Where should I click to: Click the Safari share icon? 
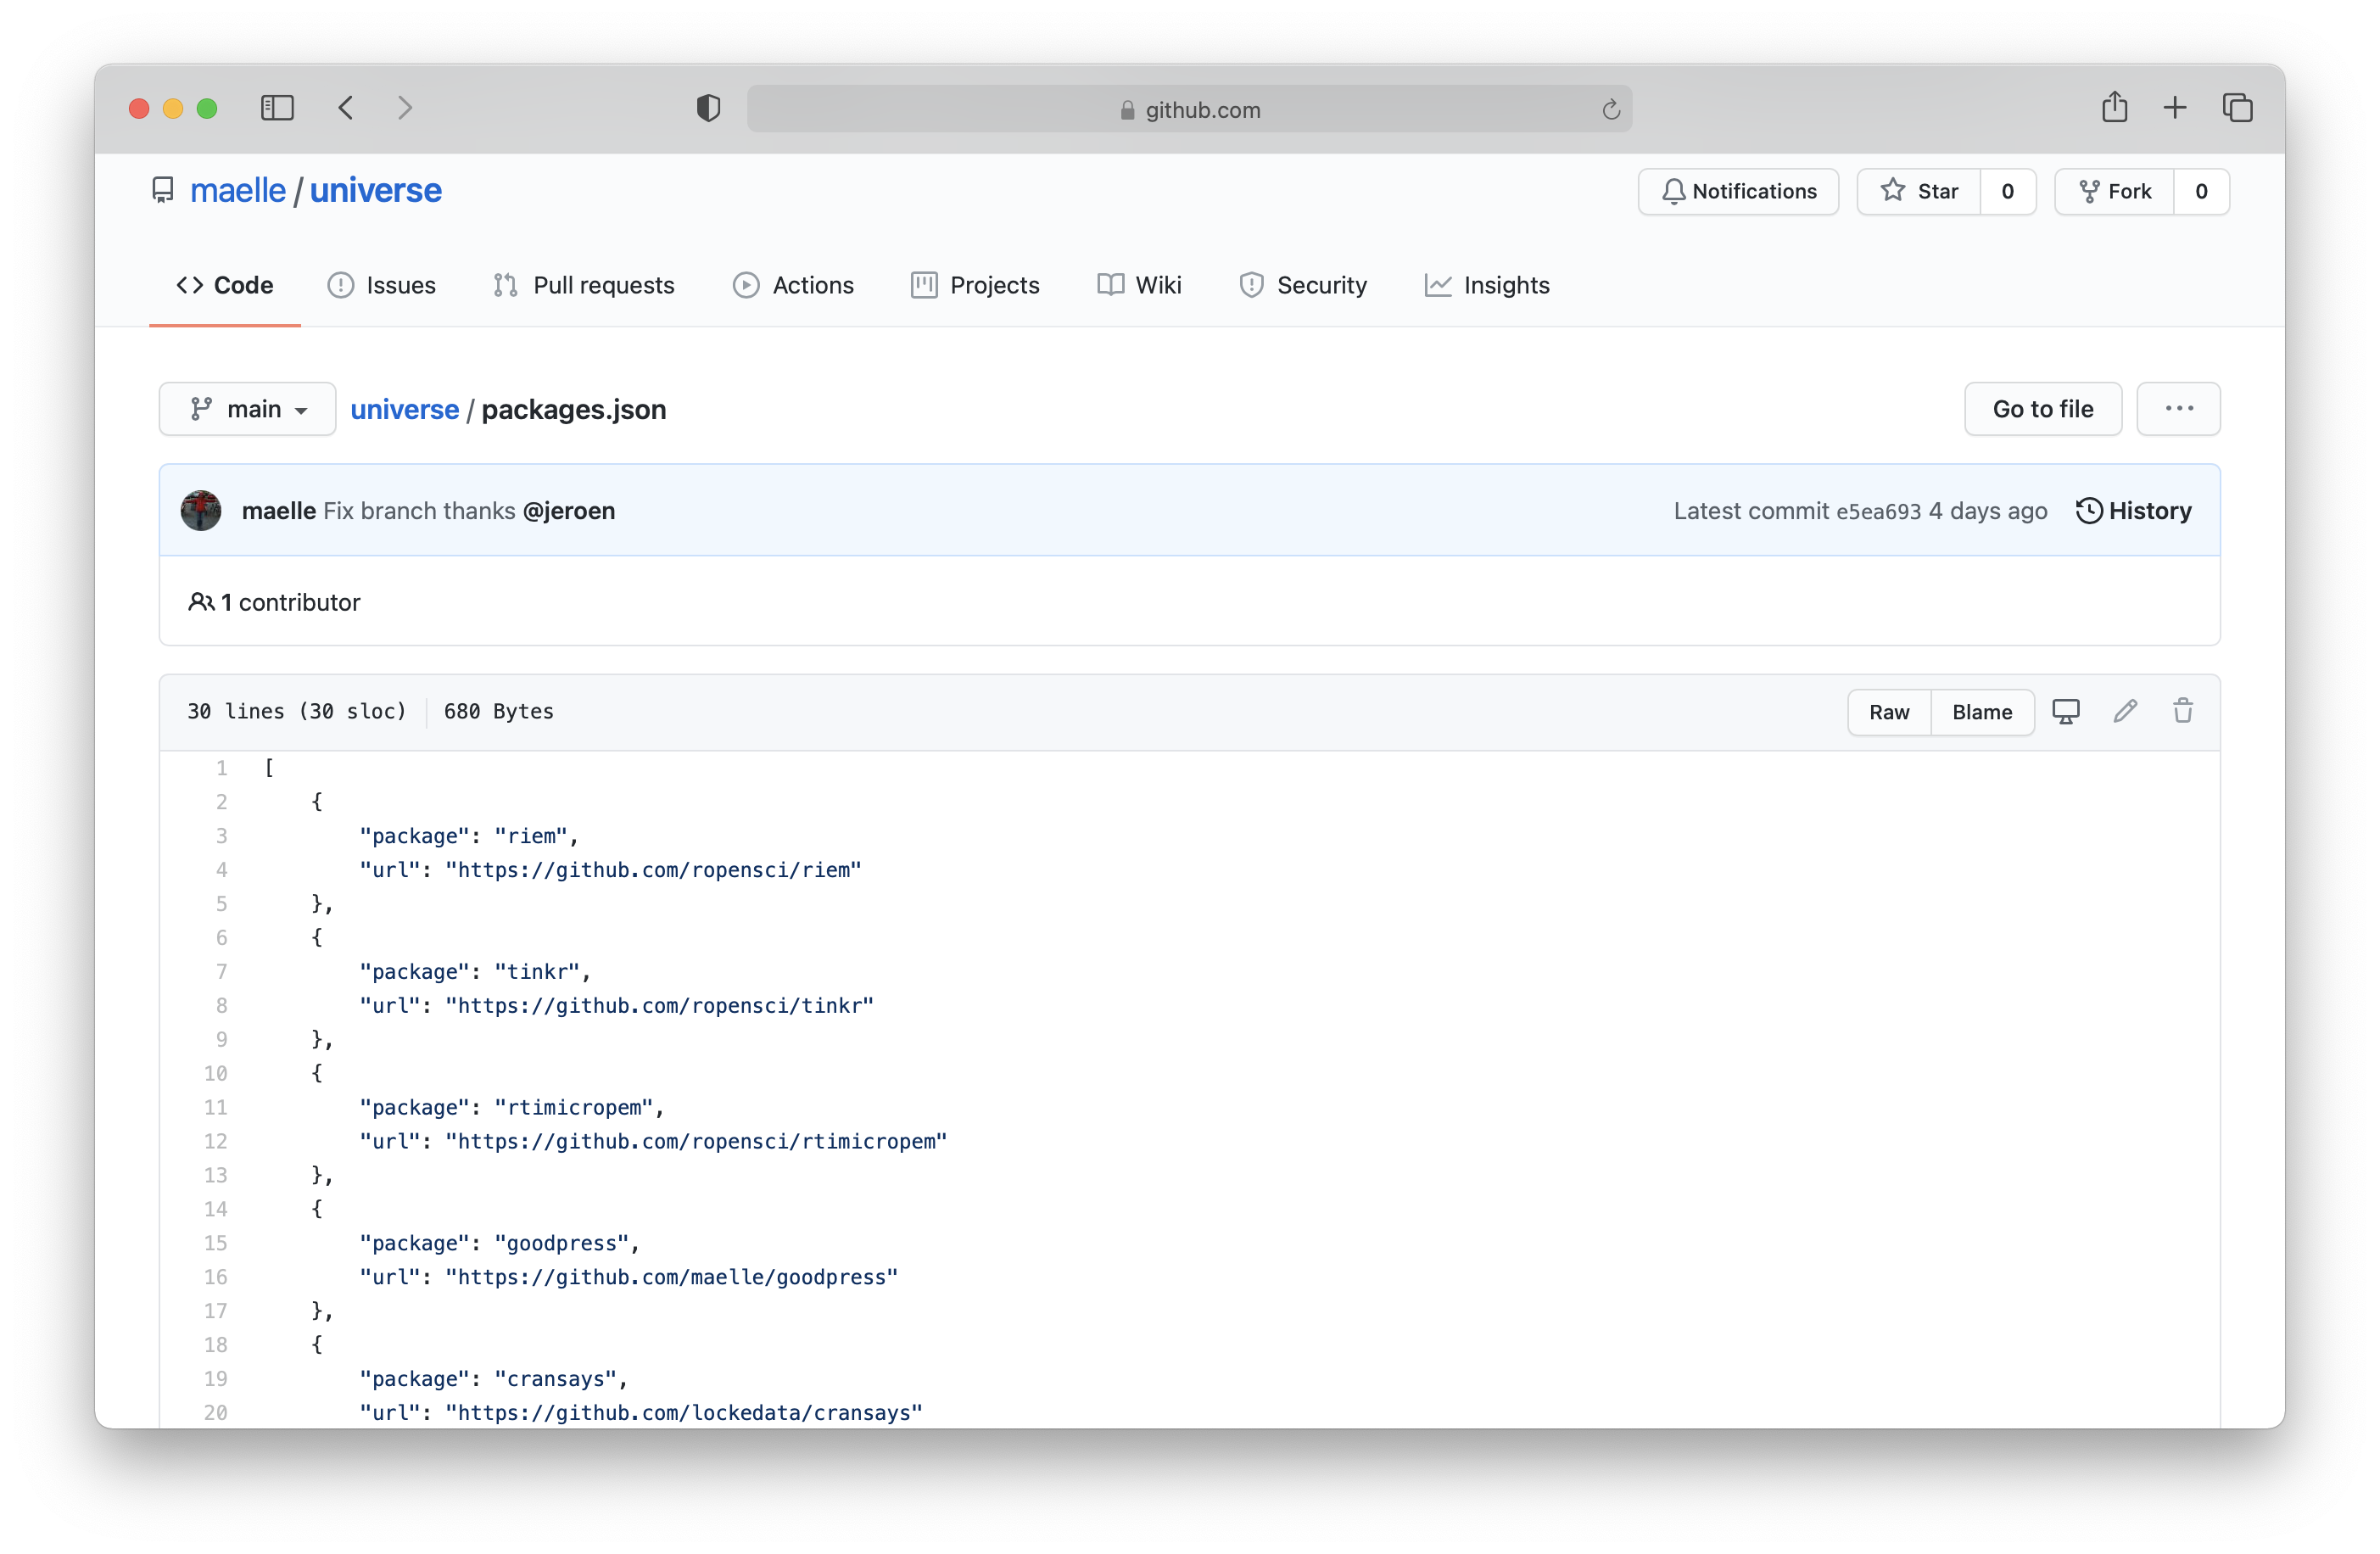(2114, 107)
